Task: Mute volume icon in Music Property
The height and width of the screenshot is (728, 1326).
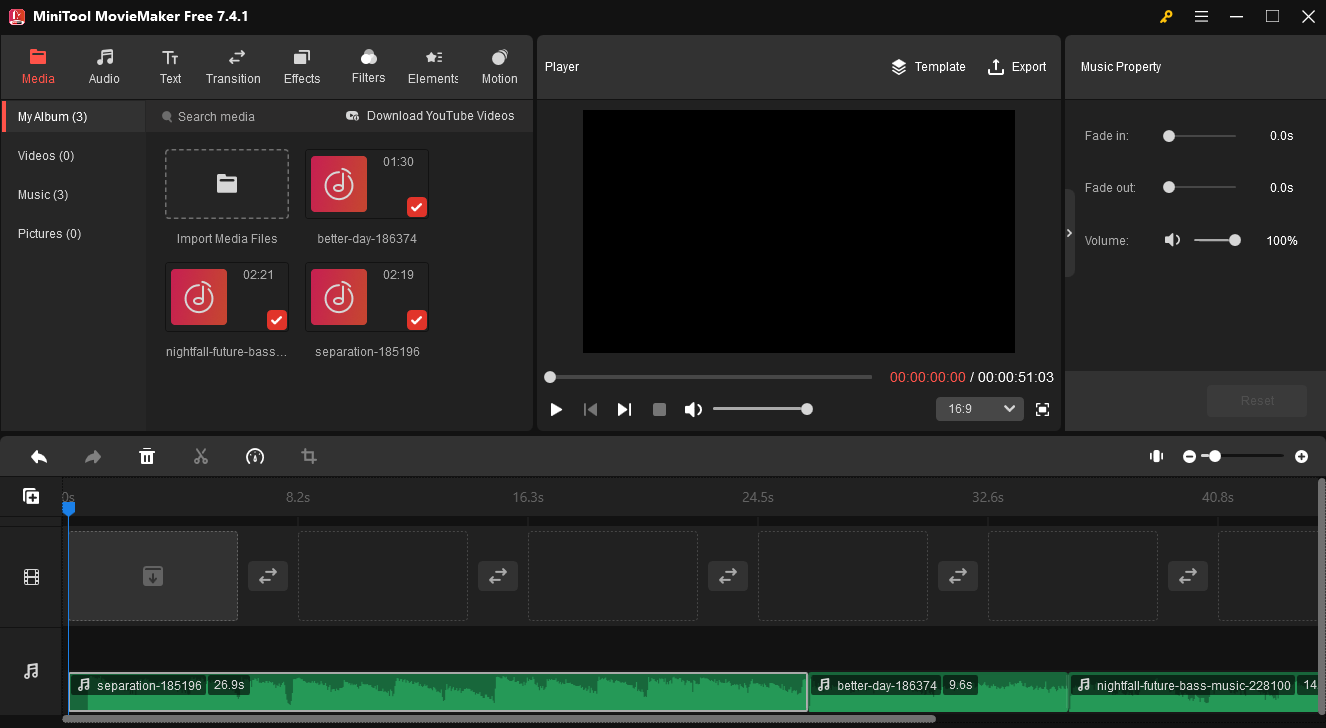Action: click(1172, 240)
